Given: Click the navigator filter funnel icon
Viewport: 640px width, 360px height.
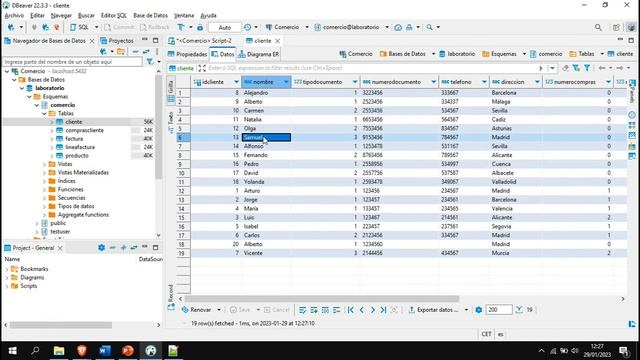Looking at the screenshot, I should click(150, 62).
